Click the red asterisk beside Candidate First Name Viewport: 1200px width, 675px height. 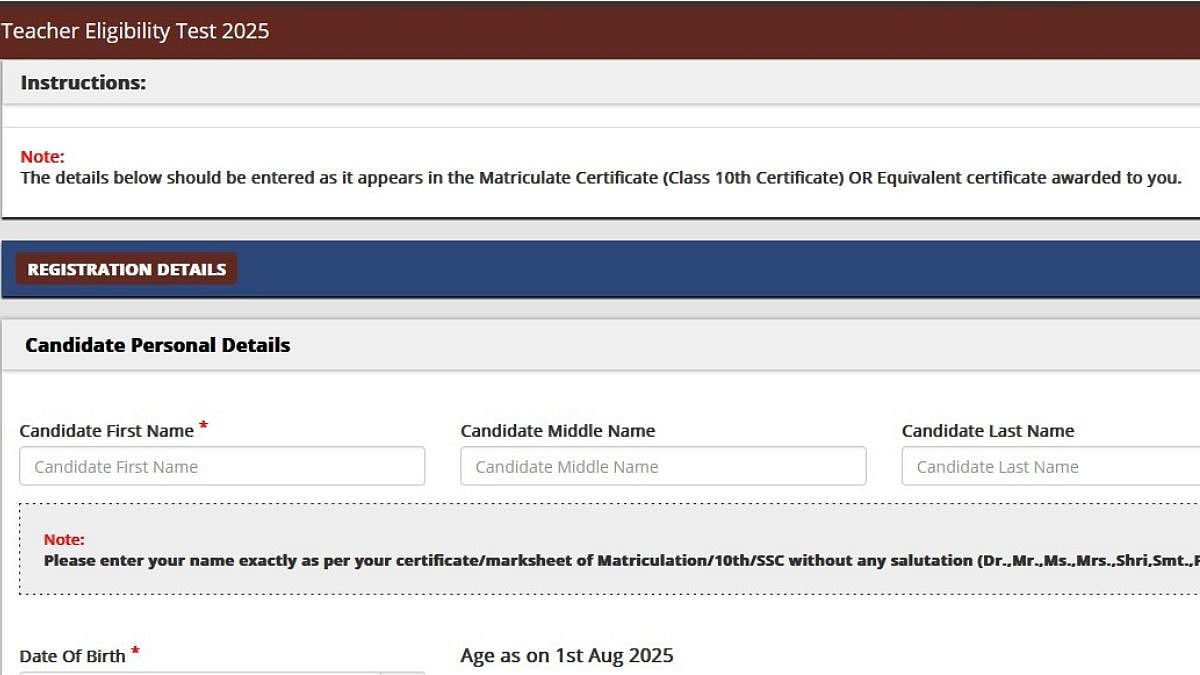pos(203,426)
